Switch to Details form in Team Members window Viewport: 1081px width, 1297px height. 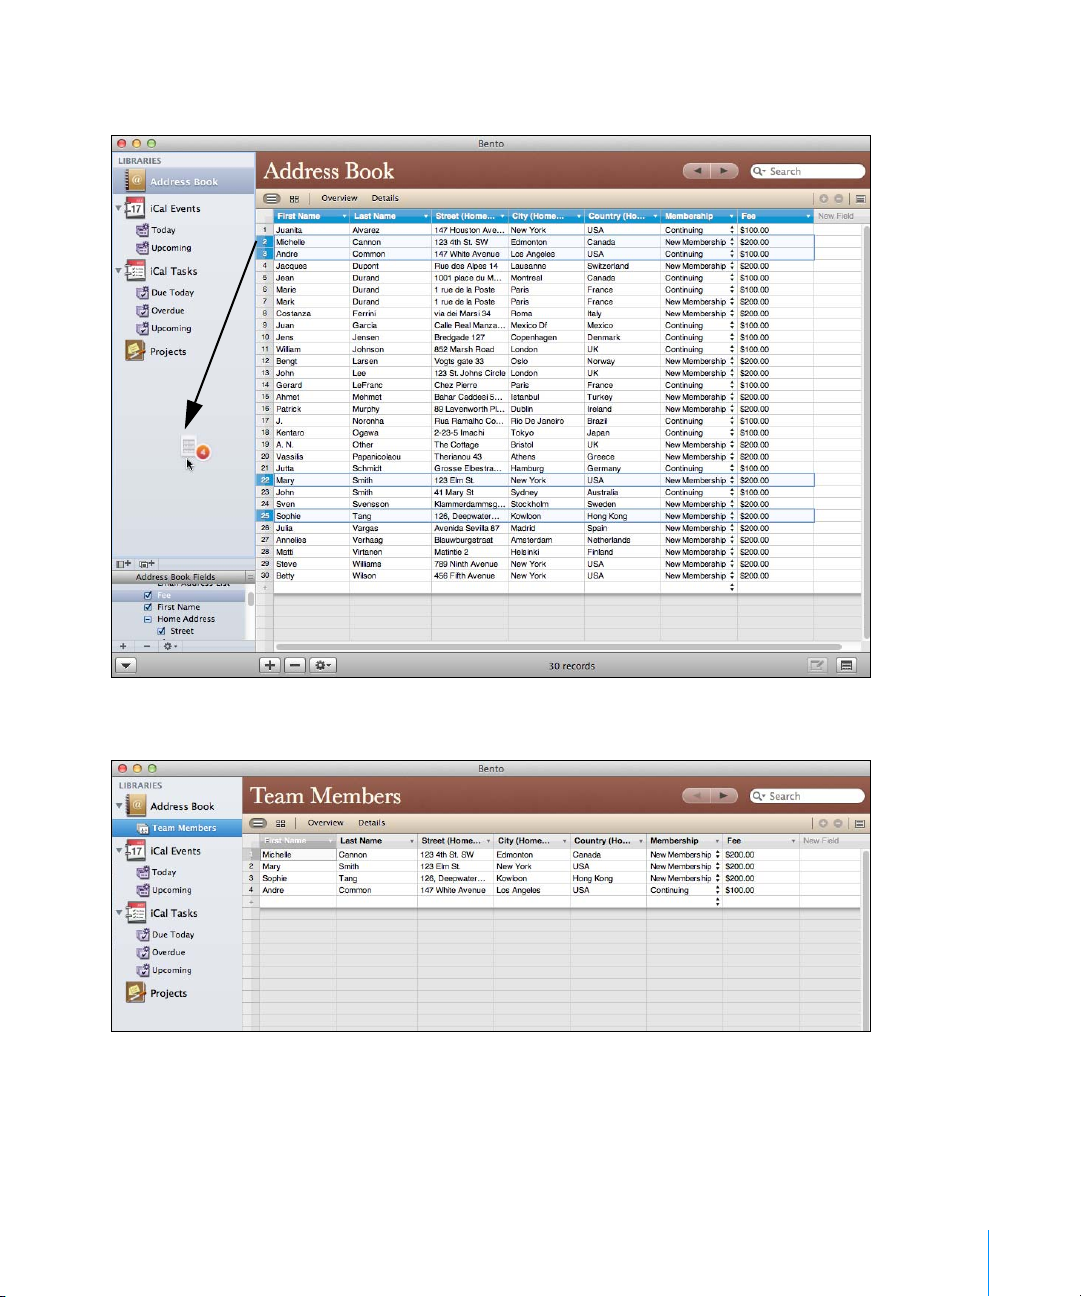(371, 823)
